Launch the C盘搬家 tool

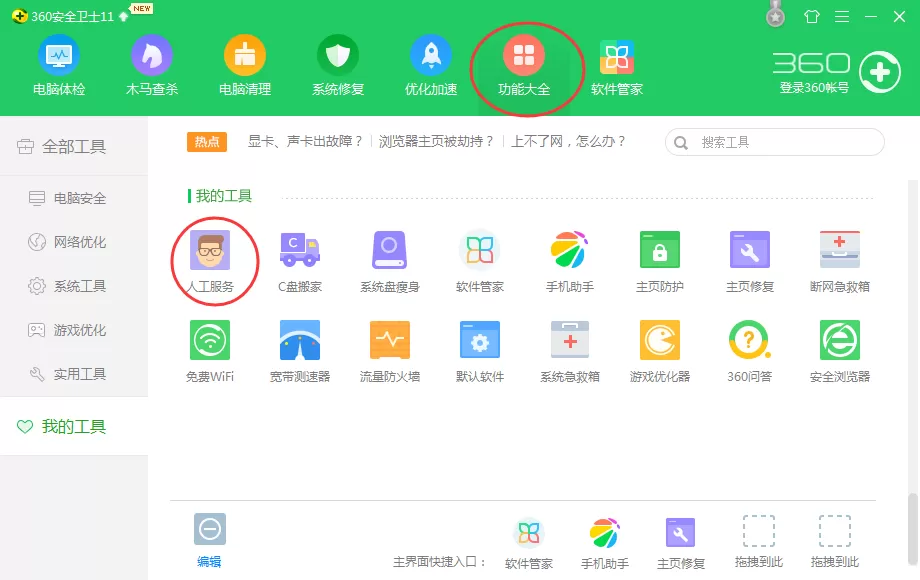[300, 262]
